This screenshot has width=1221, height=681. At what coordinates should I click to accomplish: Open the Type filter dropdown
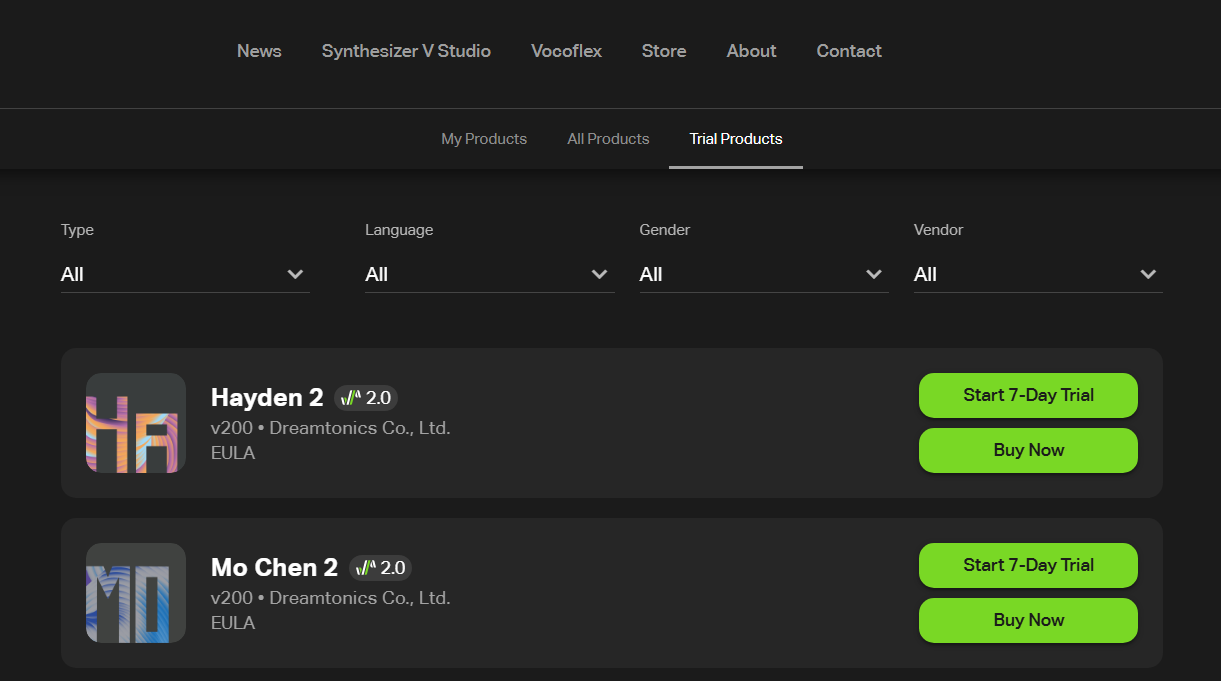185,274
